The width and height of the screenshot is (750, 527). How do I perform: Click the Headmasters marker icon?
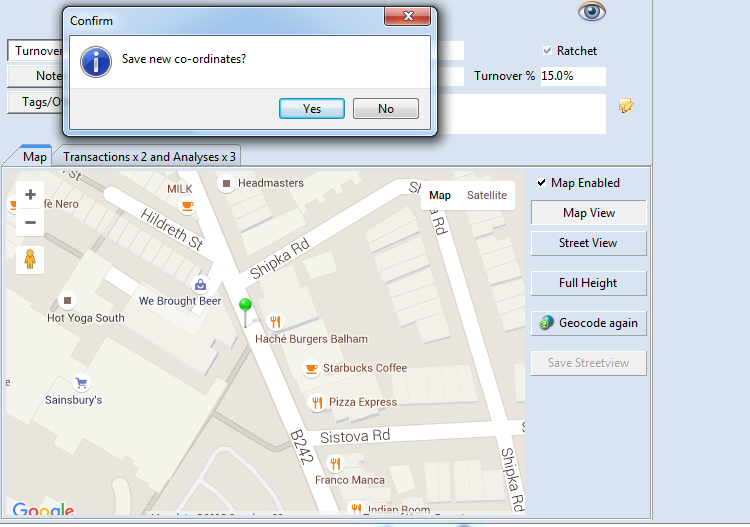(x=227, y=183)
